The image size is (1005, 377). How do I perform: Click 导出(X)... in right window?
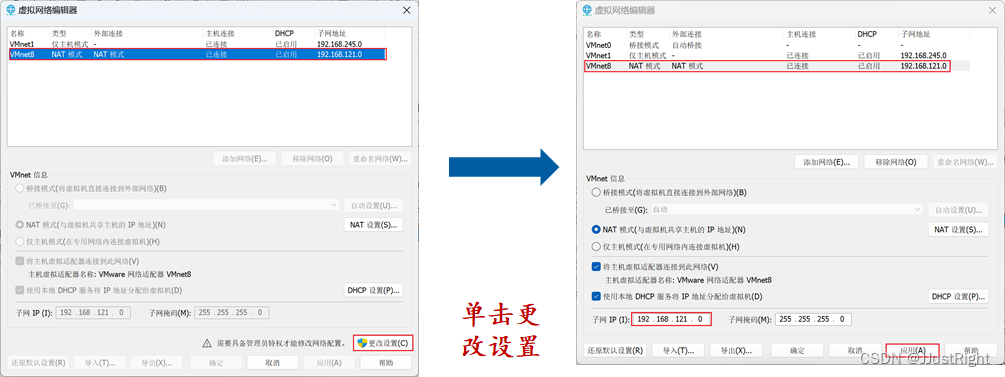tap(736, 351)
